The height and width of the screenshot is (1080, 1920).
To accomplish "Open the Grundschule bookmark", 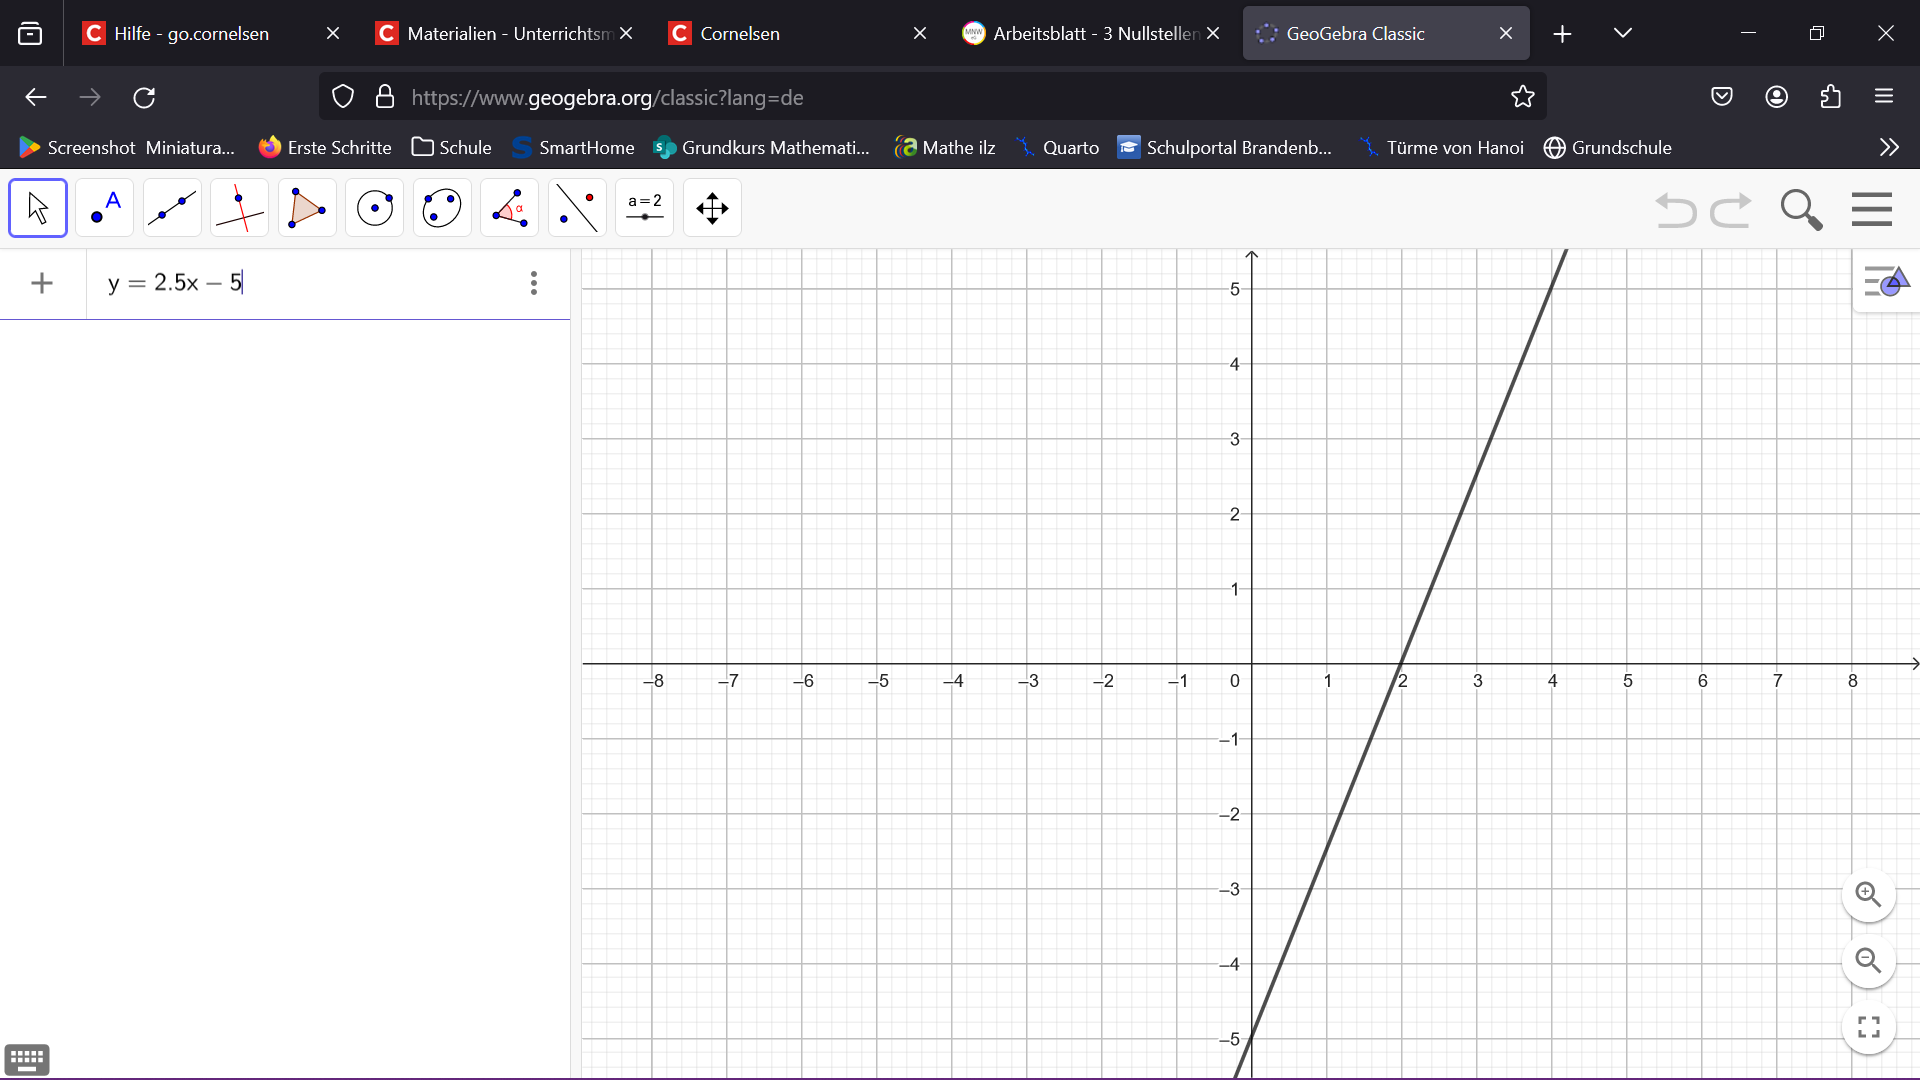I will (x=1608, y=148).
